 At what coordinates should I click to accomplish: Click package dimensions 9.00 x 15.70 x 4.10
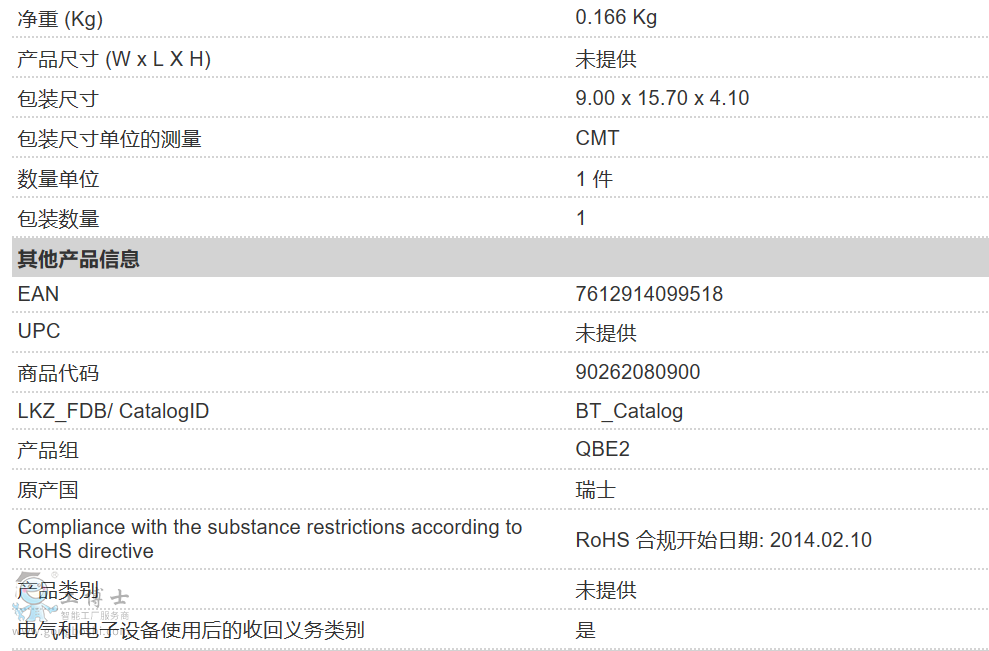point(662,98)
